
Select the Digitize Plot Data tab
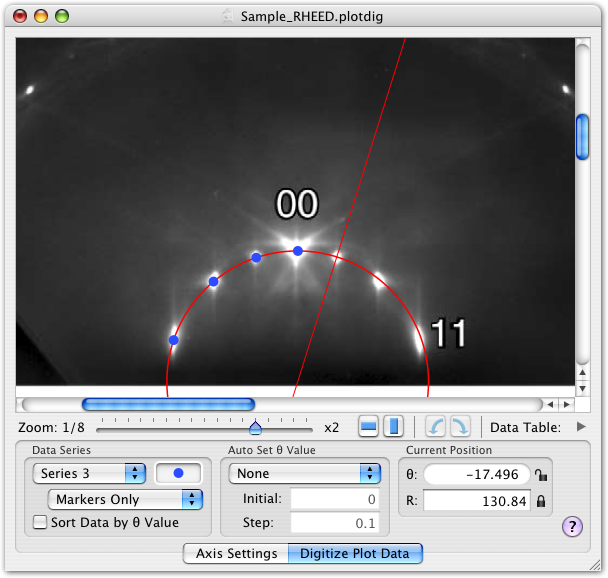pyautogui.click(x=355, y=554)
